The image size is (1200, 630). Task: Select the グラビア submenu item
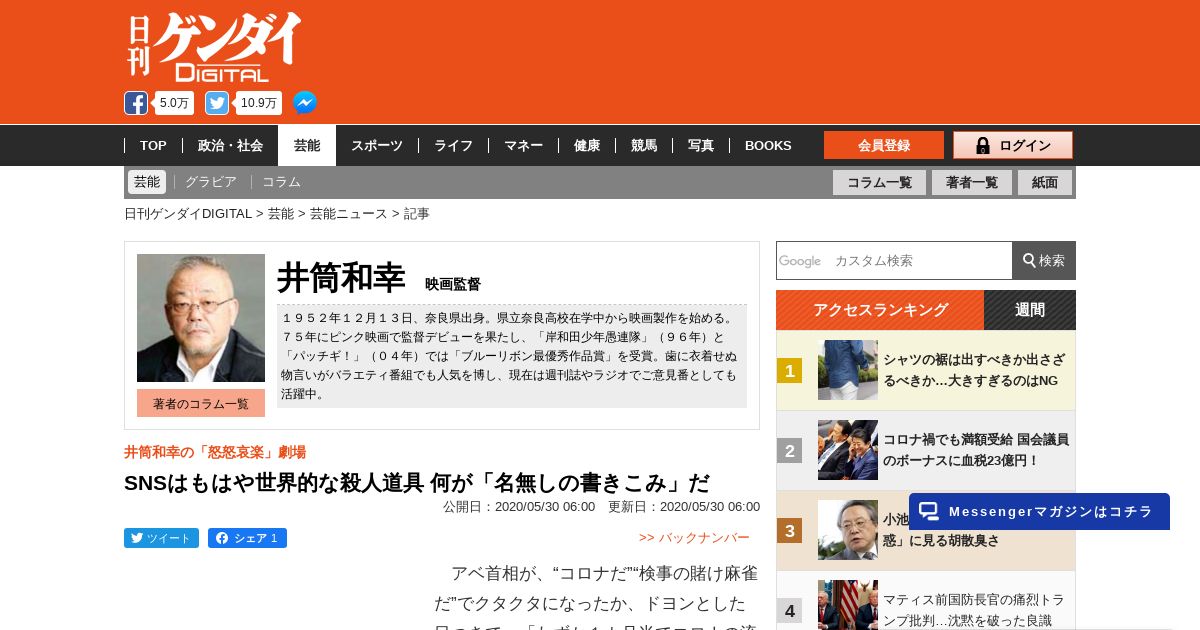pos(211,182)
